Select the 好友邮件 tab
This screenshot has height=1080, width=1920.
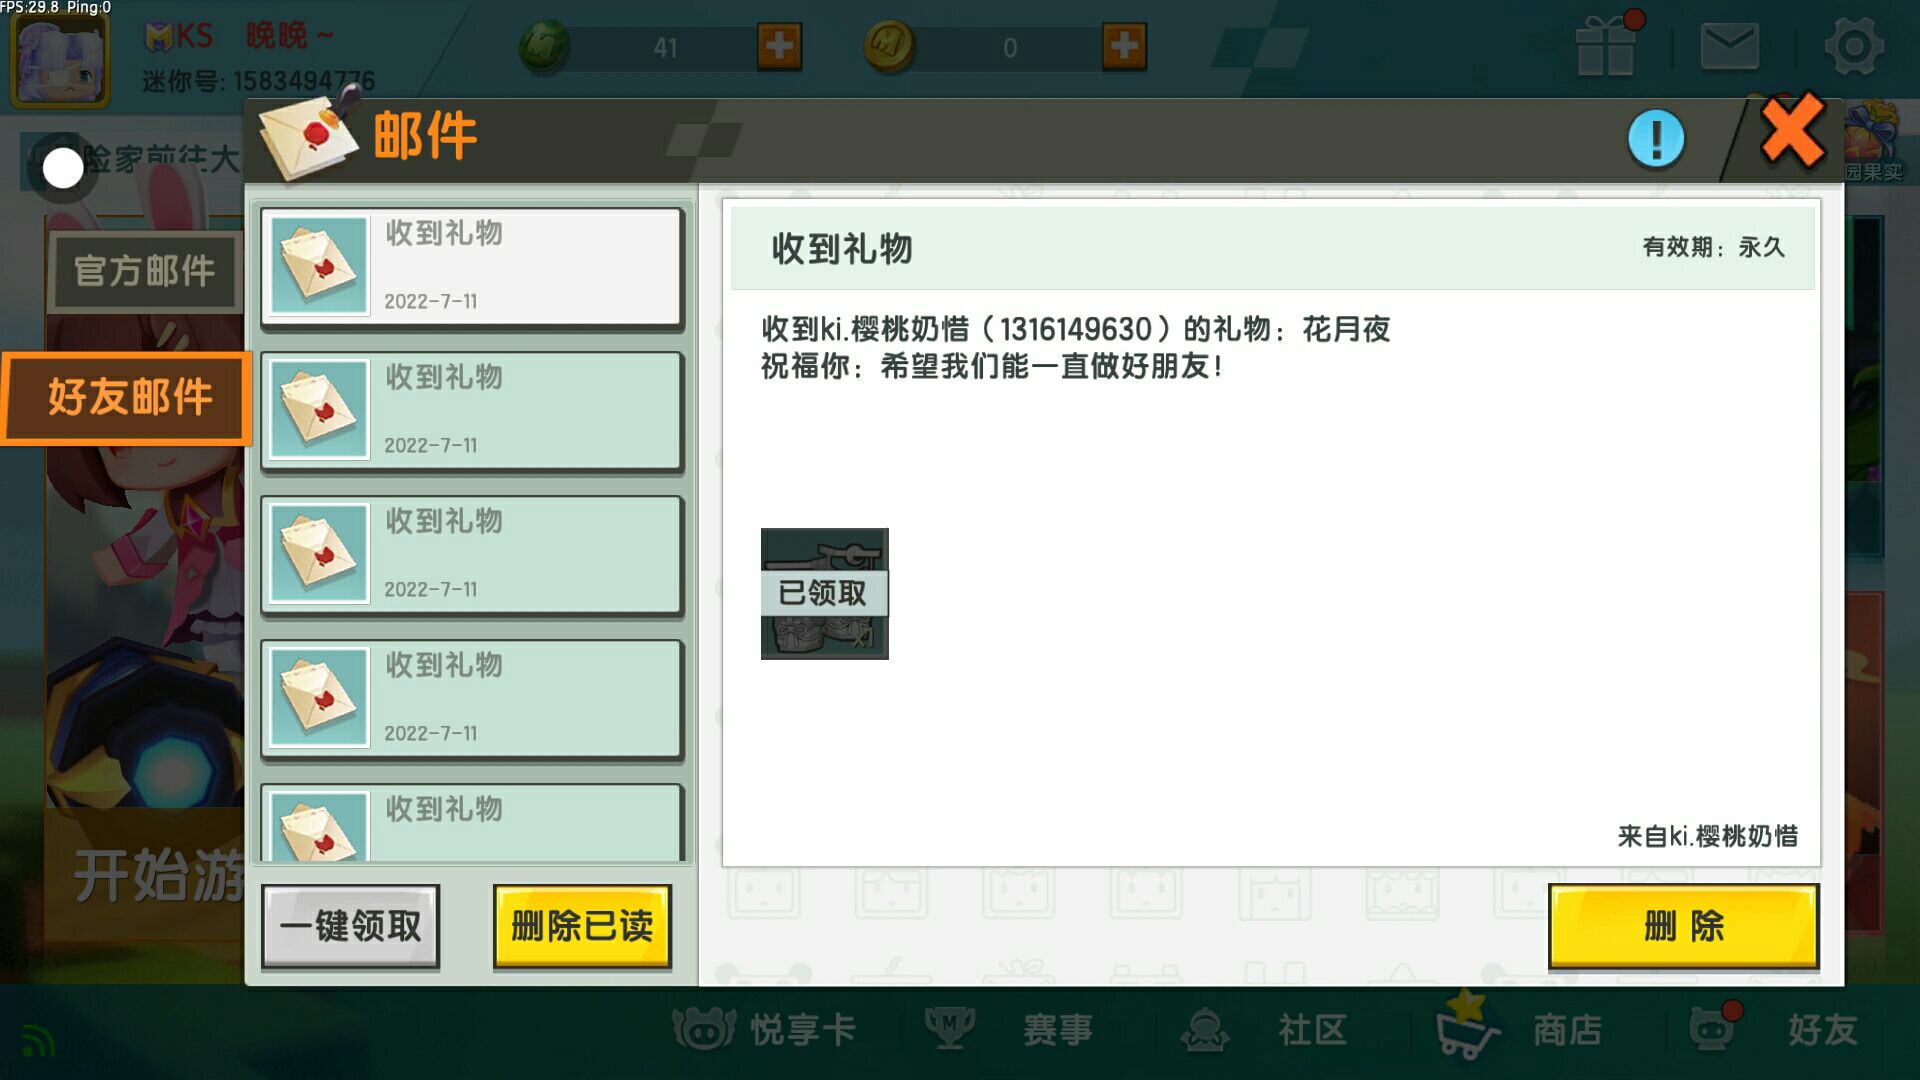[128, 397]
